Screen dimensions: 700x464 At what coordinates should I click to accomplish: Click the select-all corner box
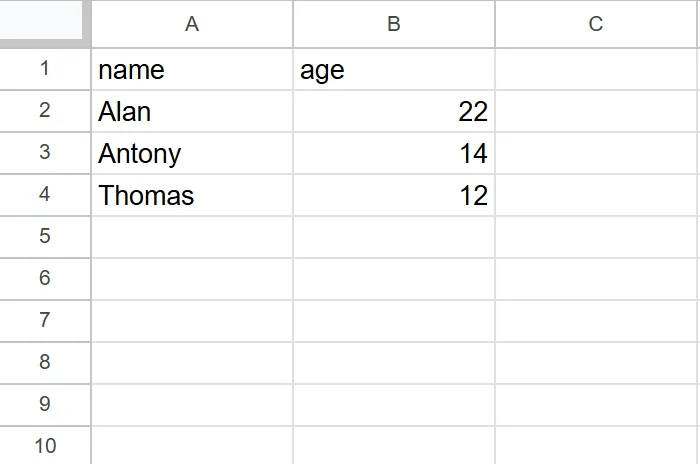[x=44, y=22]
